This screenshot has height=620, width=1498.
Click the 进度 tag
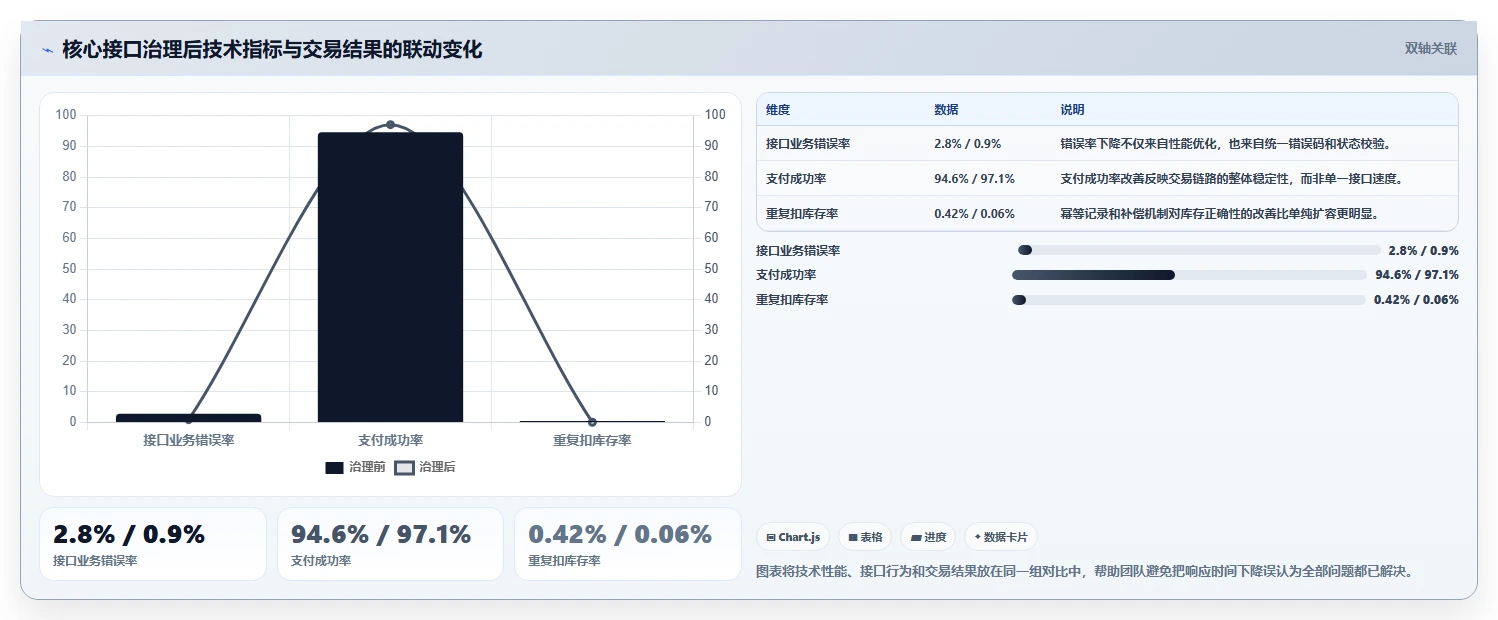click(x=928, y=537)
